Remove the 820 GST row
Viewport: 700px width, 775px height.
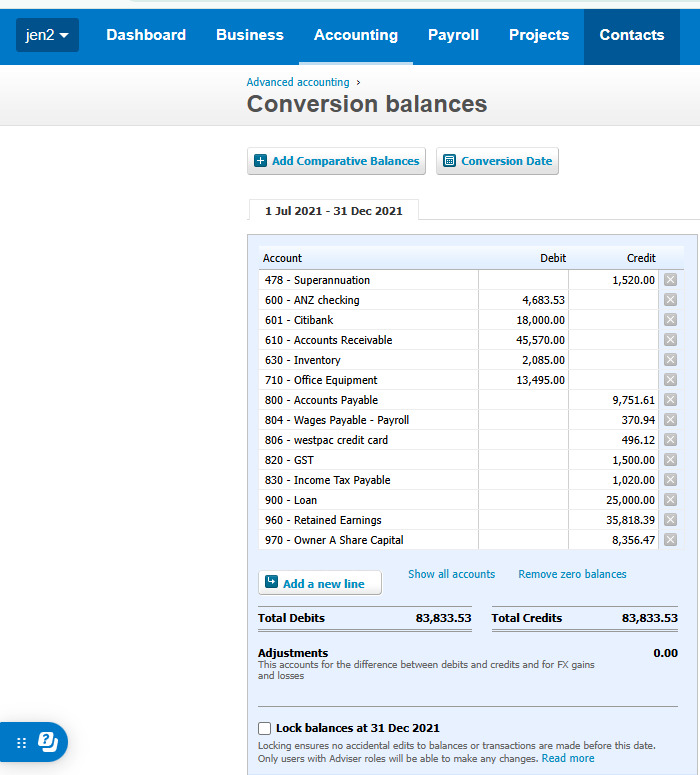pyautogui.click(x=670, y=460)
